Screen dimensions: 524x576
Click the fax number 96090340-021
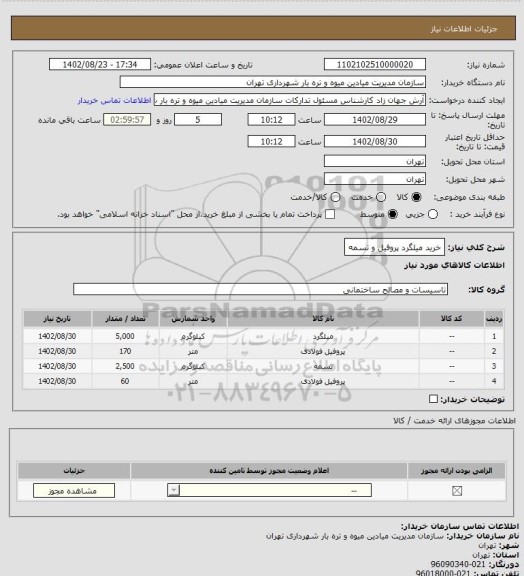(x=458, y=564)
